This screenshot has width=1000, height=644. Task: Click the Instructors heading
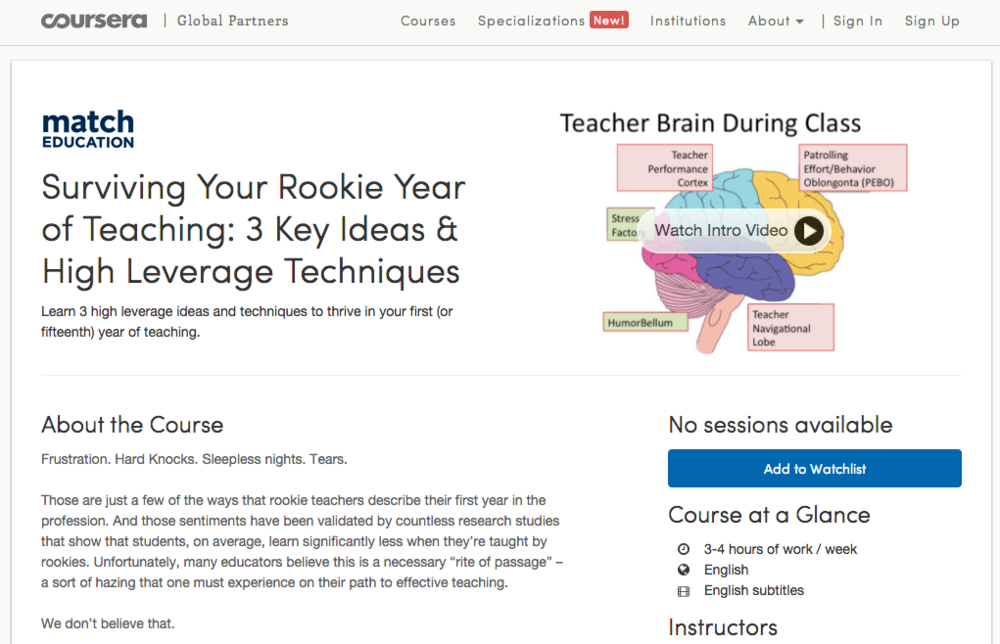[723, 627]
